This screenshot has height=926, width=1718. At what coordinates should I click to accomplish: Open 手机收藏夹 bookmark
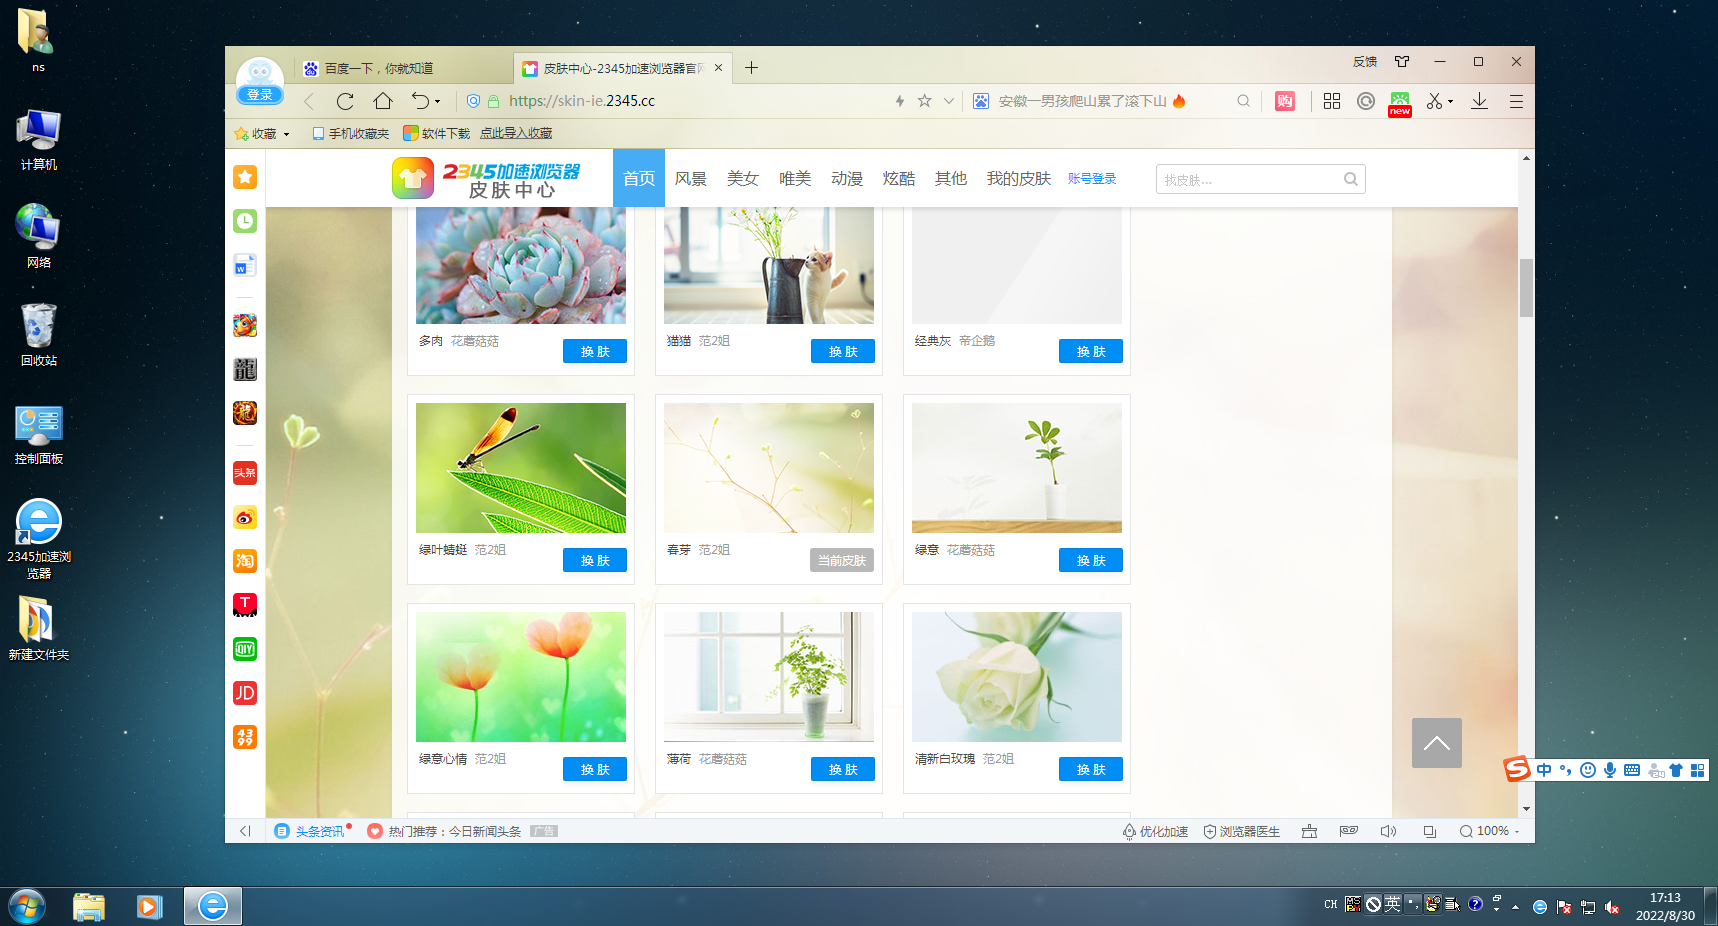pos(350,133)
